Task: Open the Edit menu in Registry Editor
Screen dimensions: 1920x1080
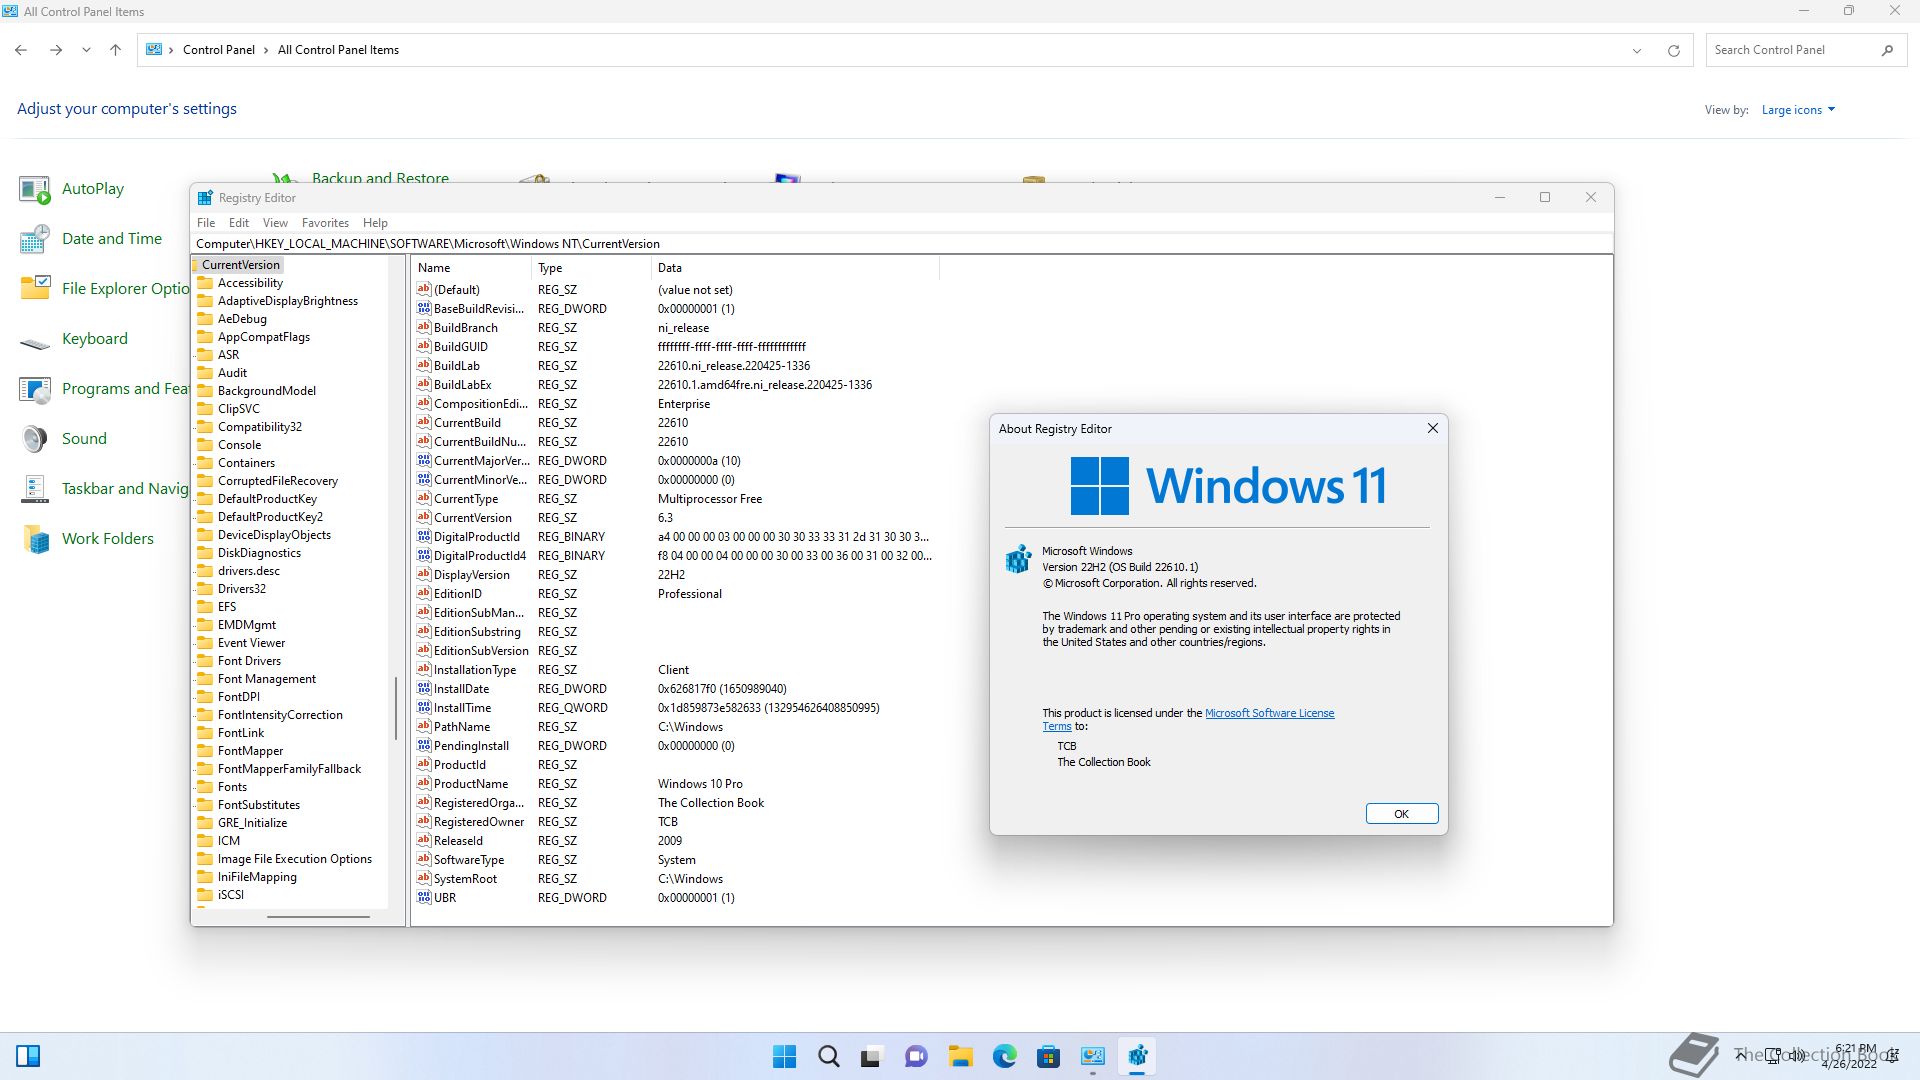Action: tap(239, 223)
